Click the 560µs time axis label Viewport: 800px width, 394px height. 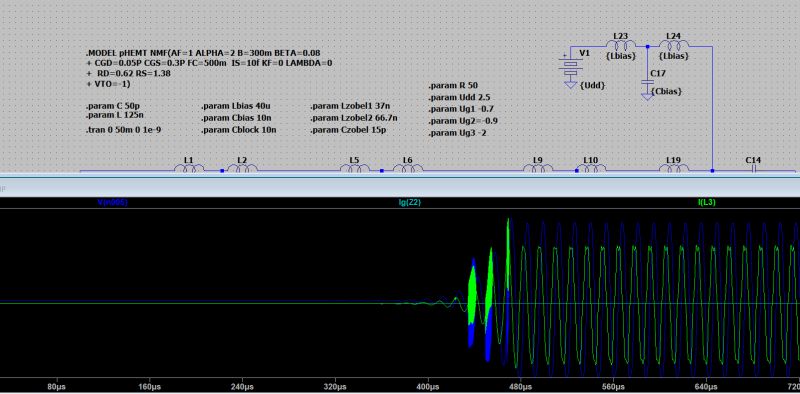coord(614,387)
